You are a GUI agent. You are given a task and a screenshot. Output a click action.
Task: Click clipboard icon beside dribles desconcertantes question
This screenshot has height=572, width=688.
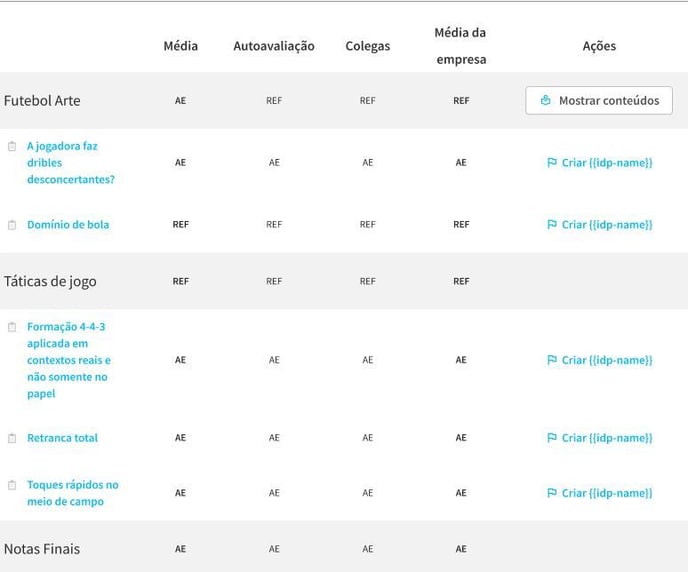click(12, 146)
